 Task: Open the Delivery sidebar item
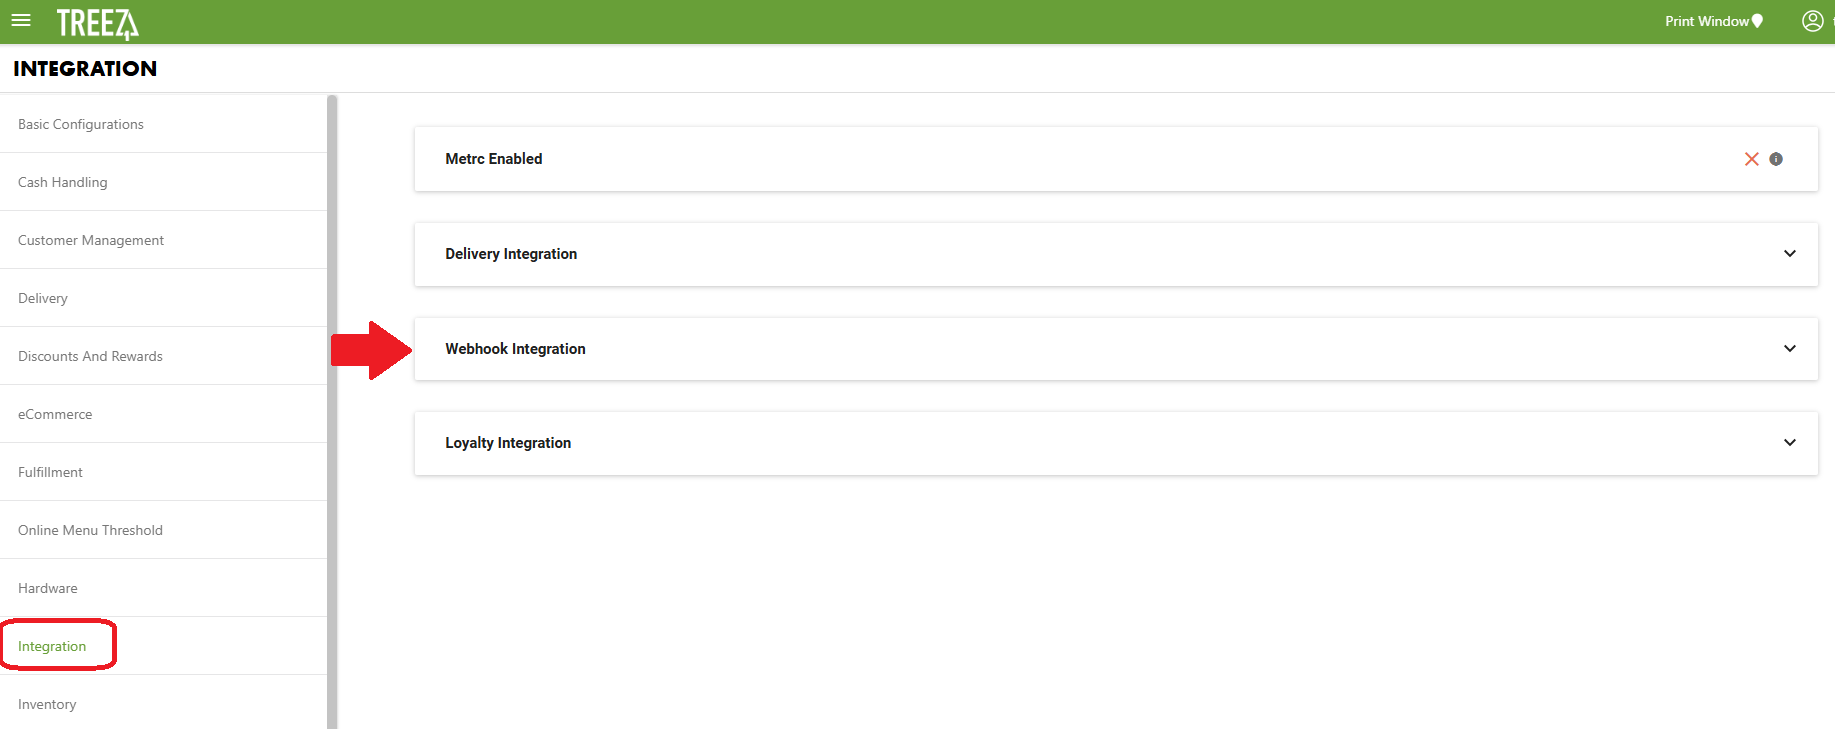click(43, 298)
